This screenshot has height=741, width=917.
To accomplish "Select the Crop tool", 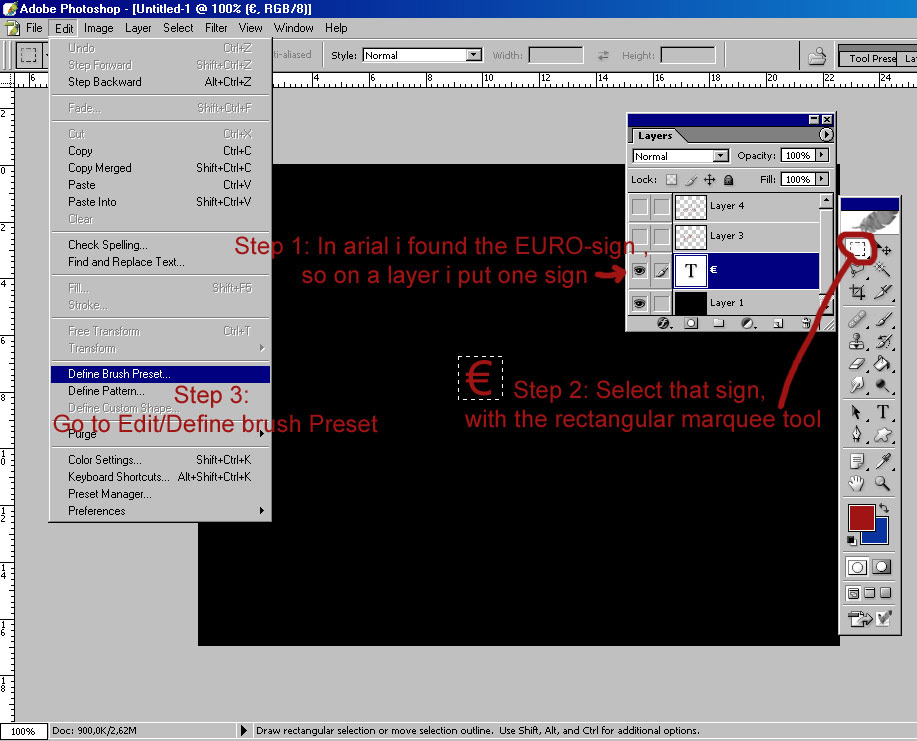I will (857, 292).
